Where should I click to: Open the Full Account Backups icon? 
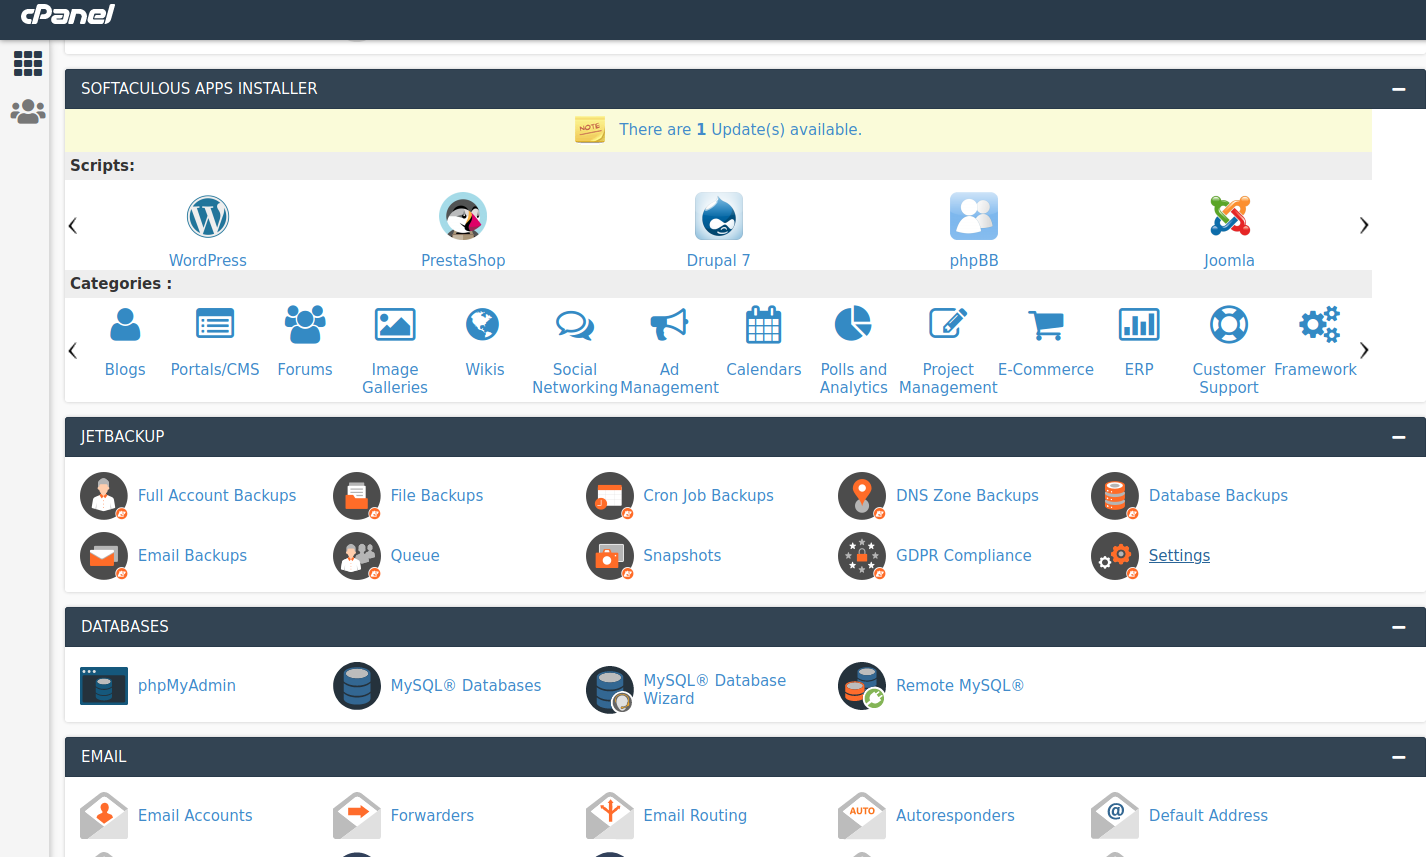104,496
